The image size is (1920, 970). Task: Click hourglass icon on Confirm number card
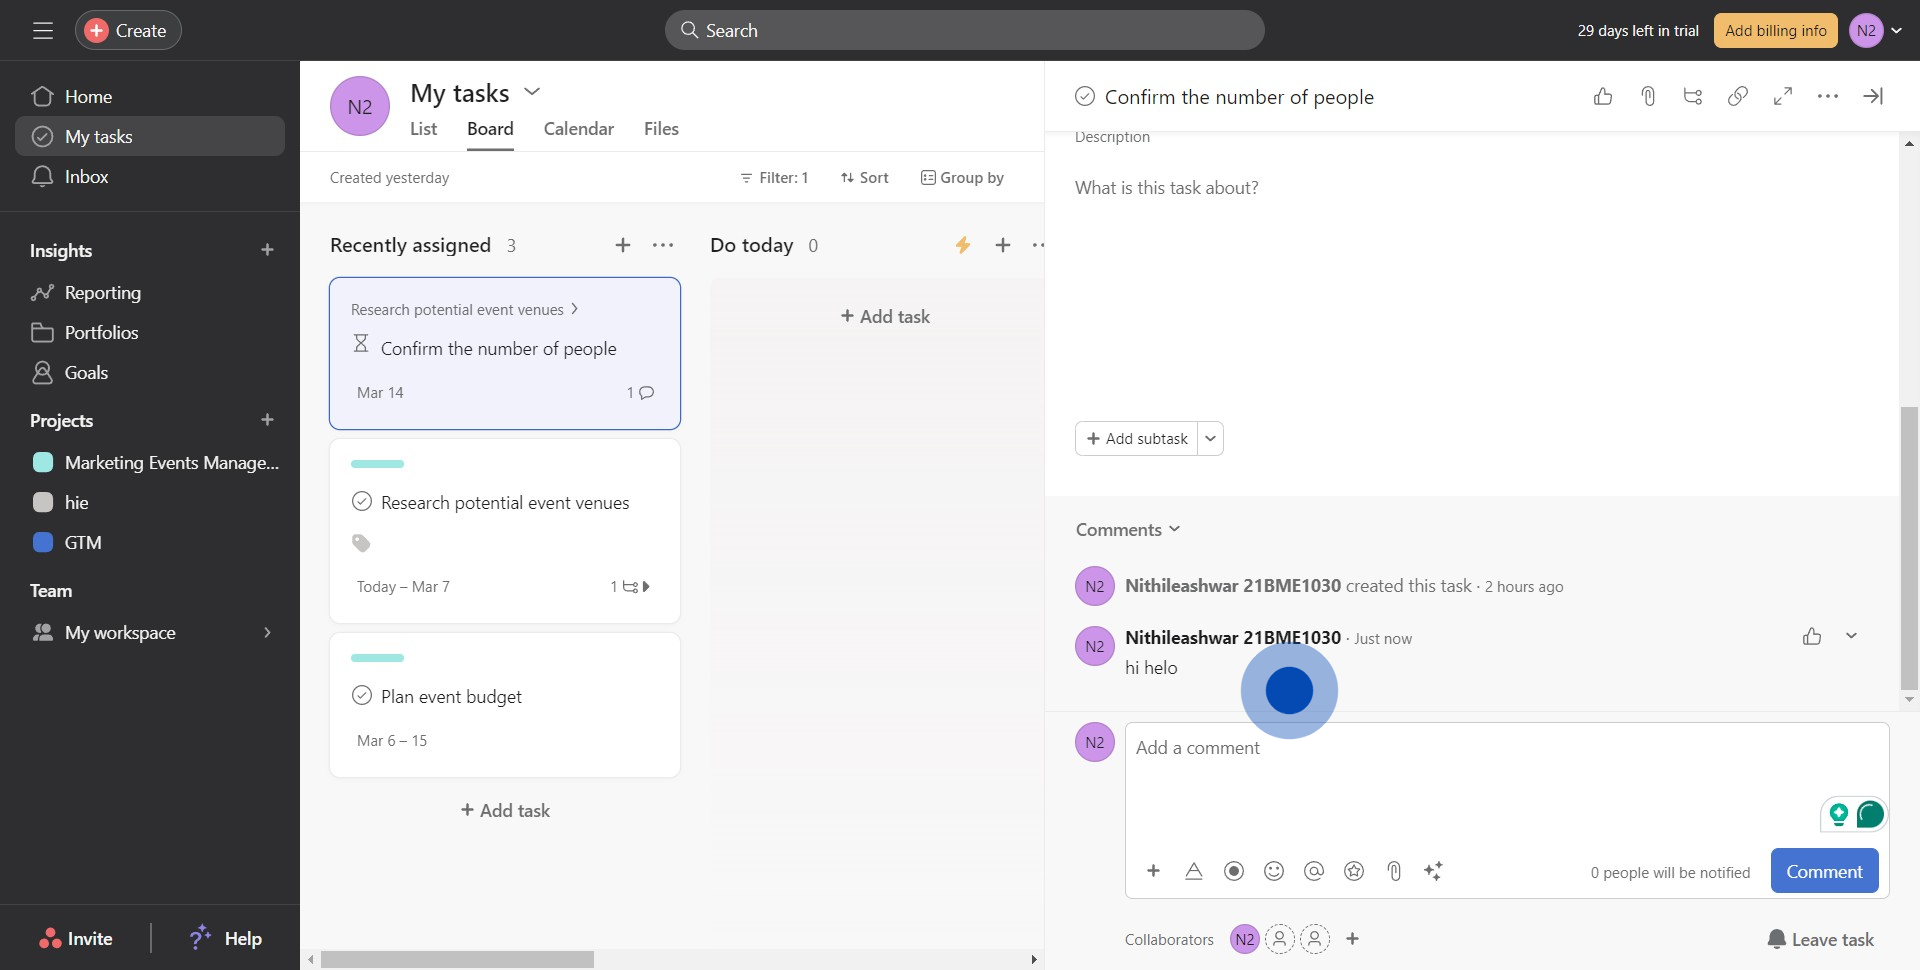(361, 344)
